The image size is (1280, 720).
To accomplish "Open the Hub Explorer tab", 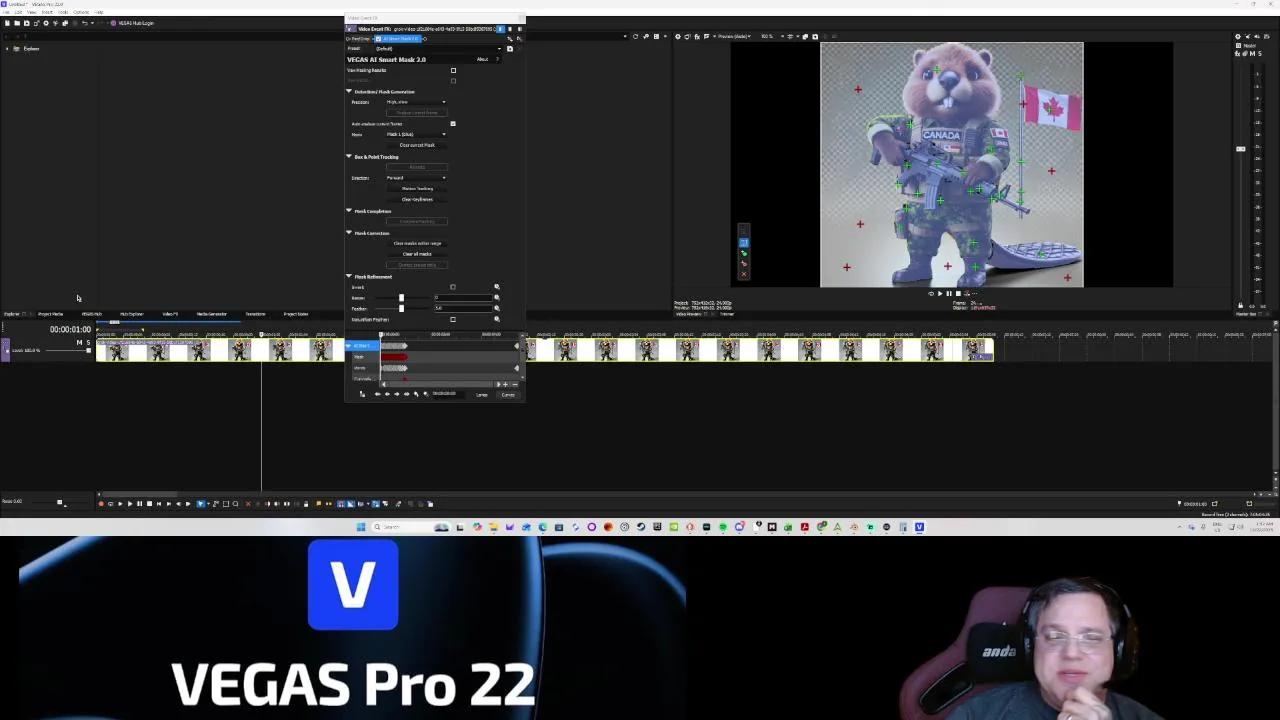I will coord(131,314).
